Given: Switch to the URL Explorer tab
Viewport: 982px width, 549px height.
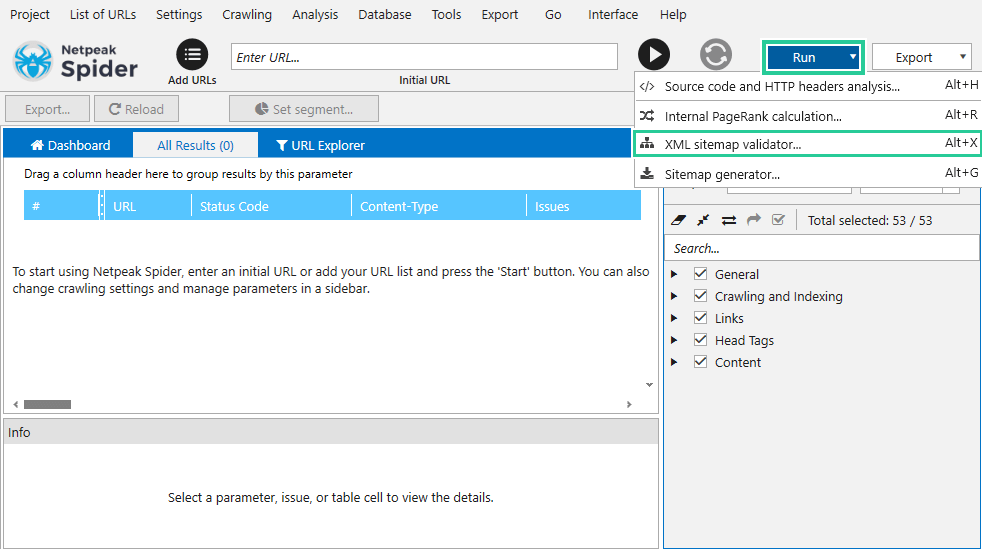Looking at the screenshot, I should (x=320, y=145).
